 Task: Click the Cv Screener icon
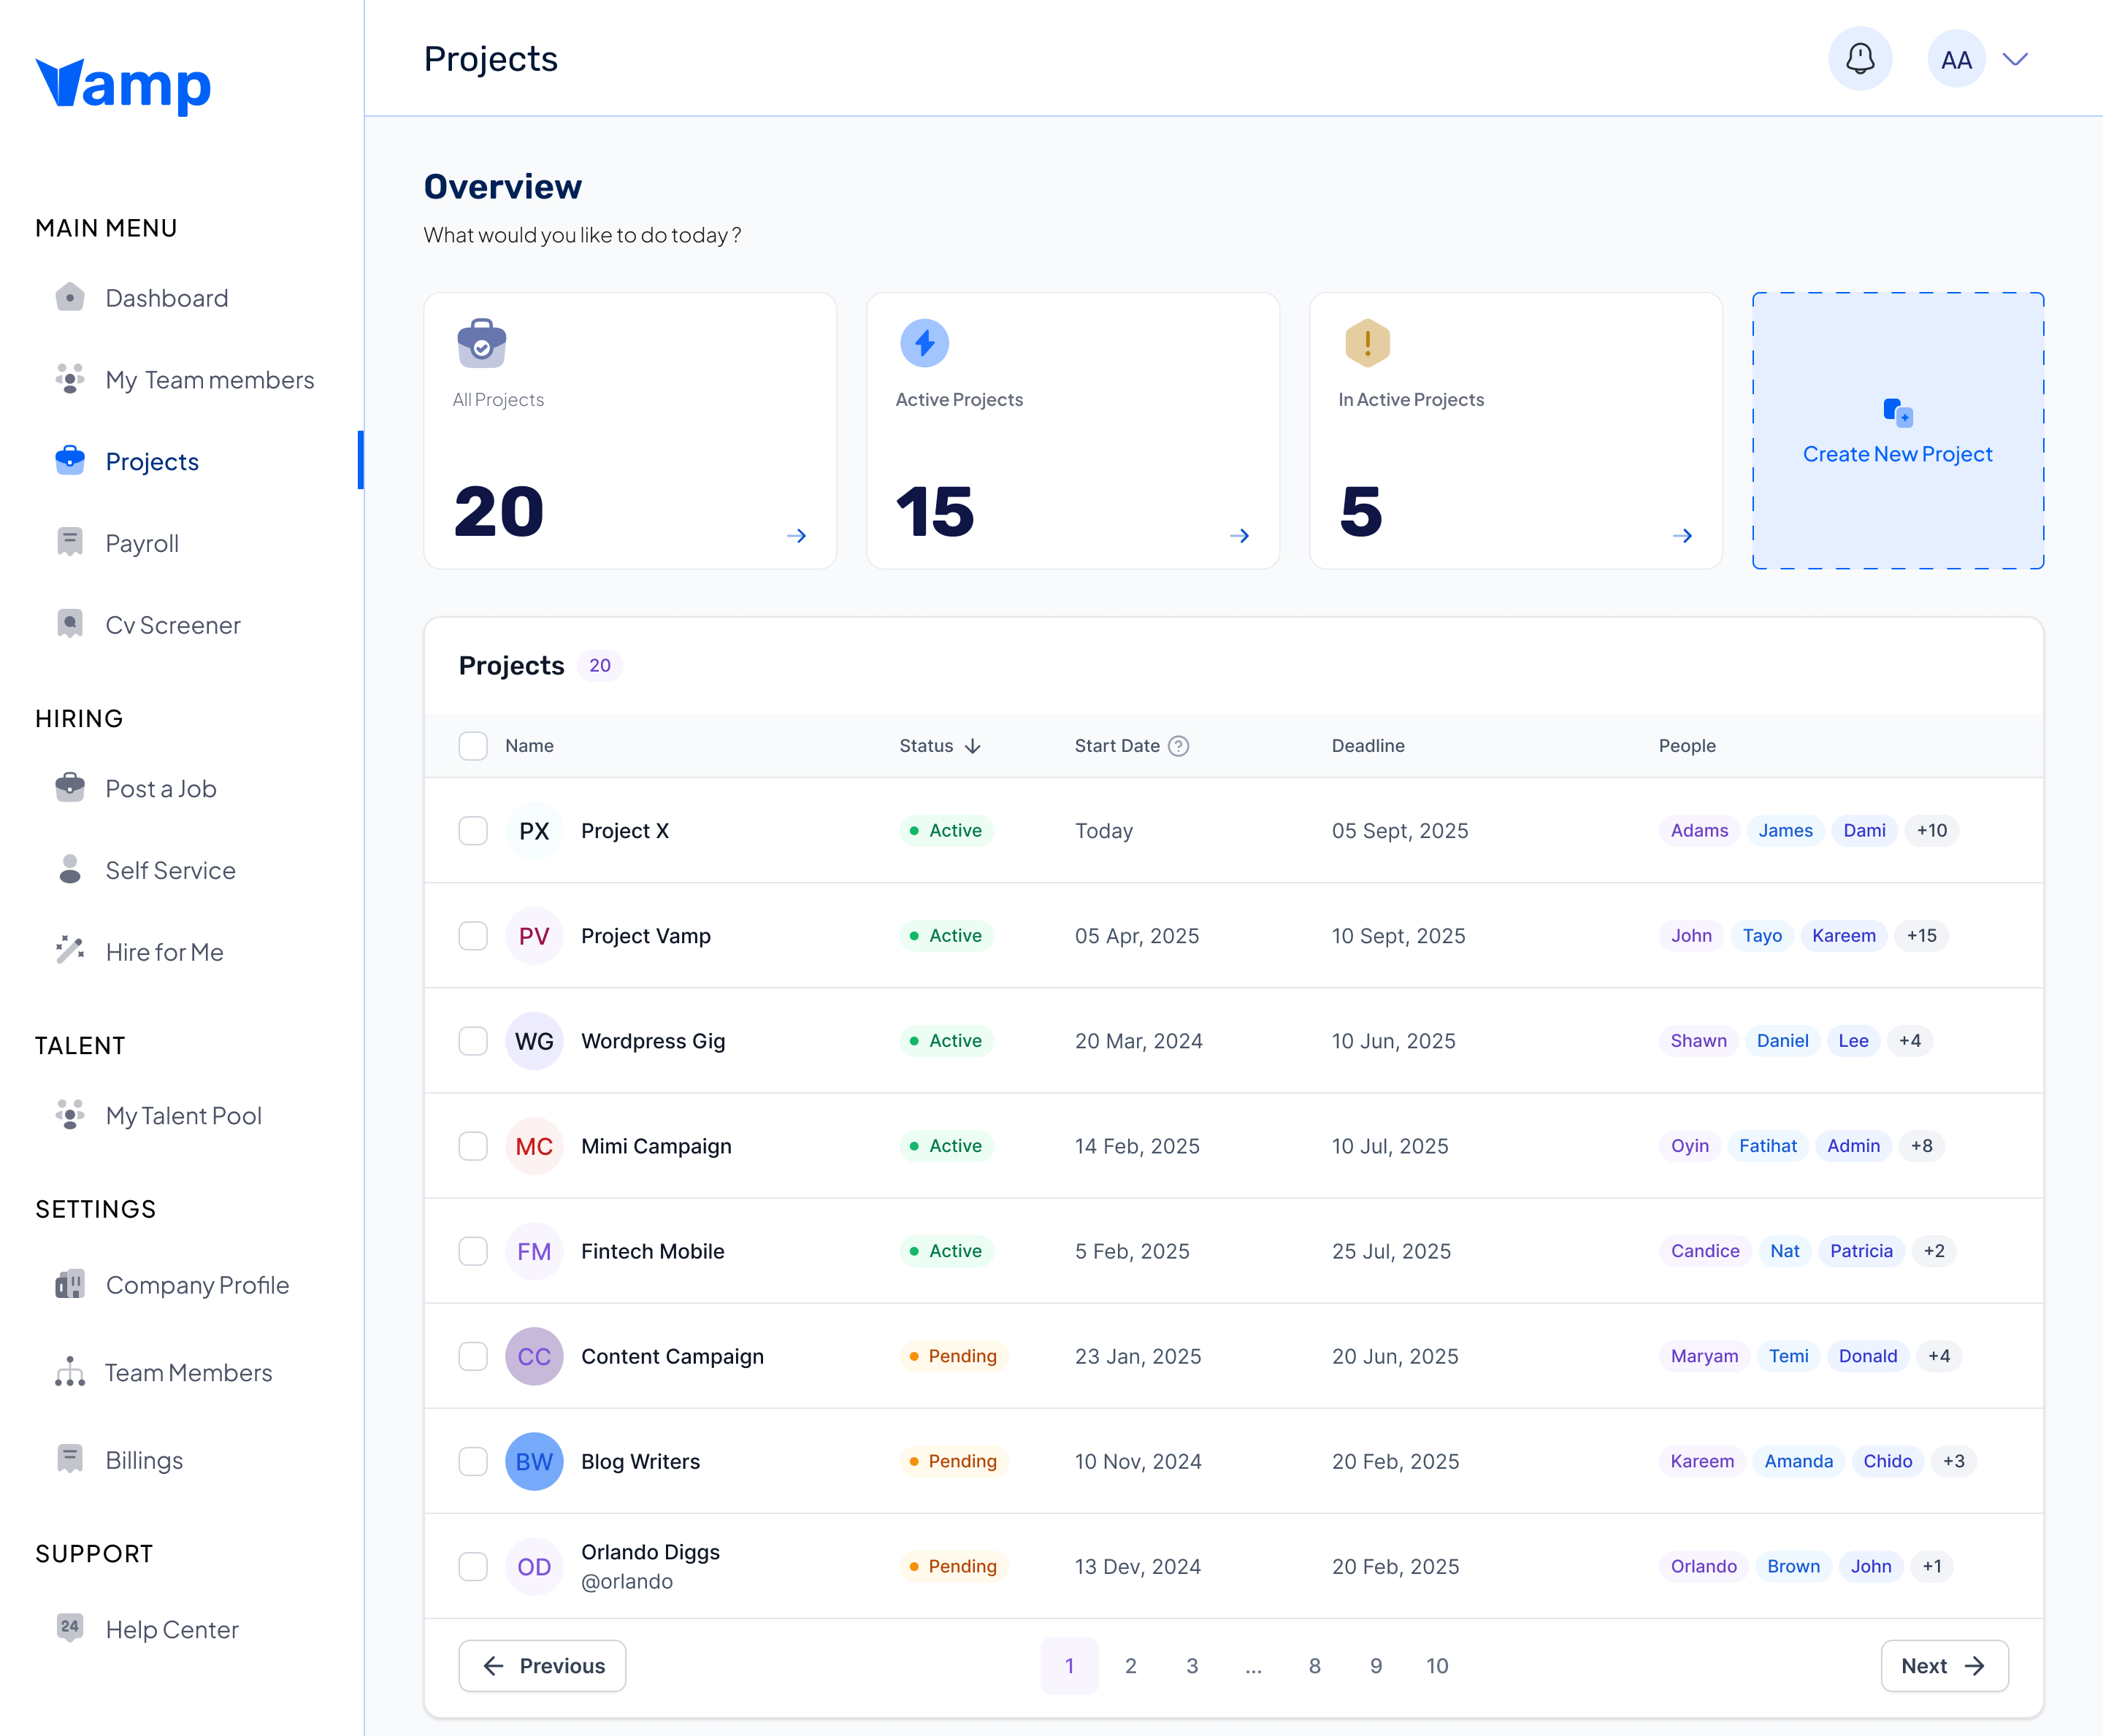pyautogui.click(x=70, y=624)
